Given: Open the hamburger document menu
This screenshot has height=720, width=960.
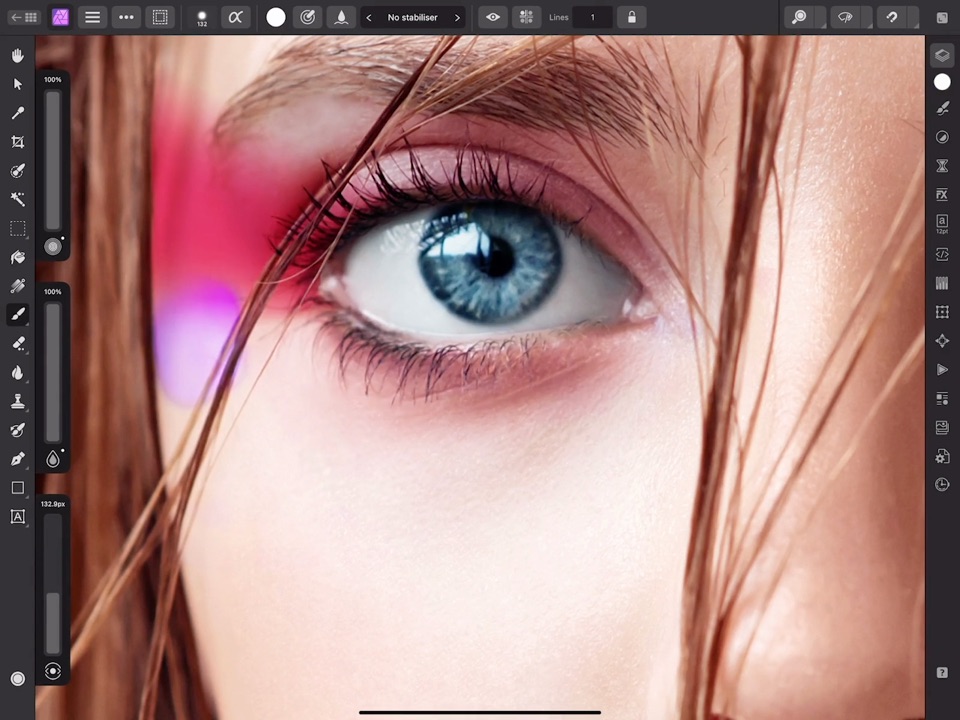Looking at the screenshot, I should click(x=93, y=17).
